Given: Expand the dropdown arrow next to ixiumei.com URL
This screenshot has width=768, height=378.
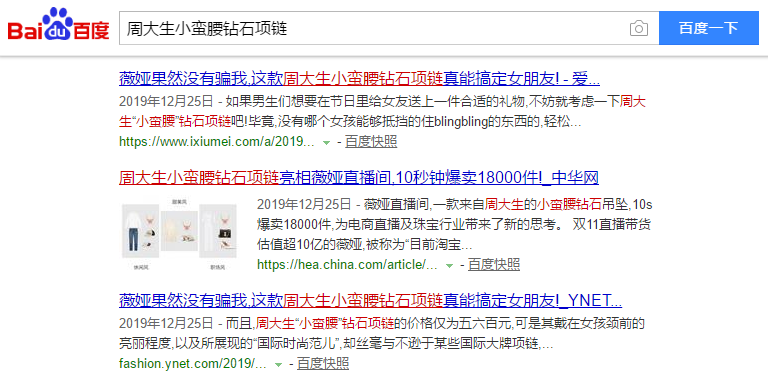Looking at the screenshot, I should [326, 142].
